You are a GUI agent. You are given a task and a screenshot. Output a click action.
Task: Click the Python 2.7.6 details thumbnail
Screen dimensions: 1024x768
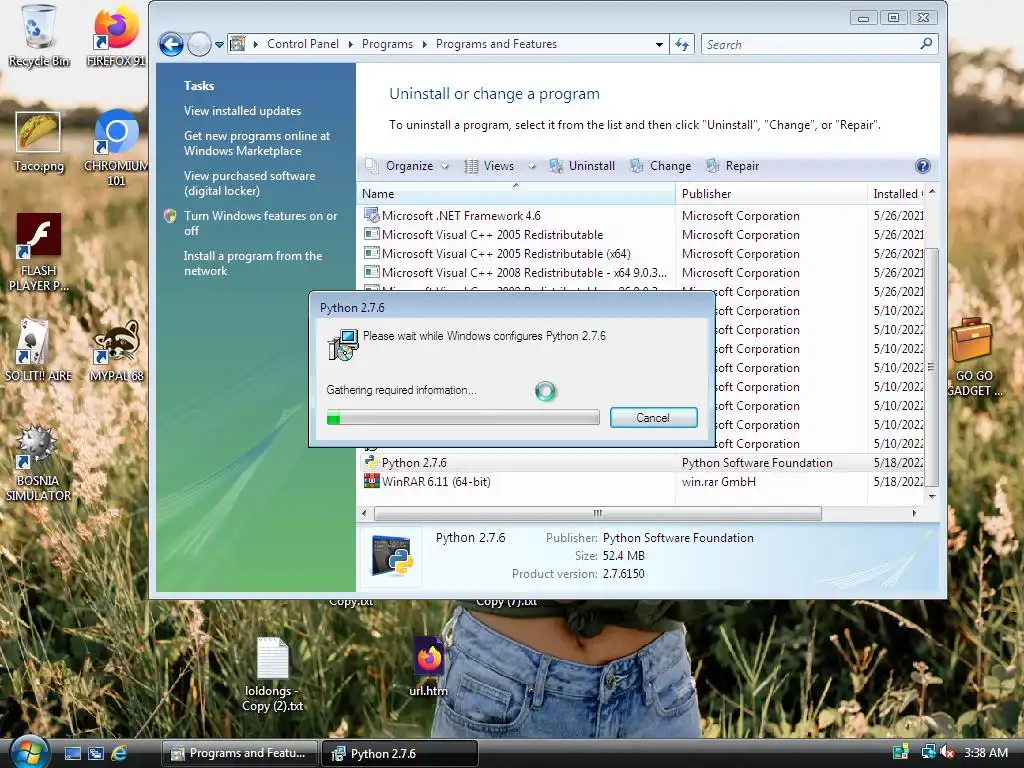[x=392, y=556]
